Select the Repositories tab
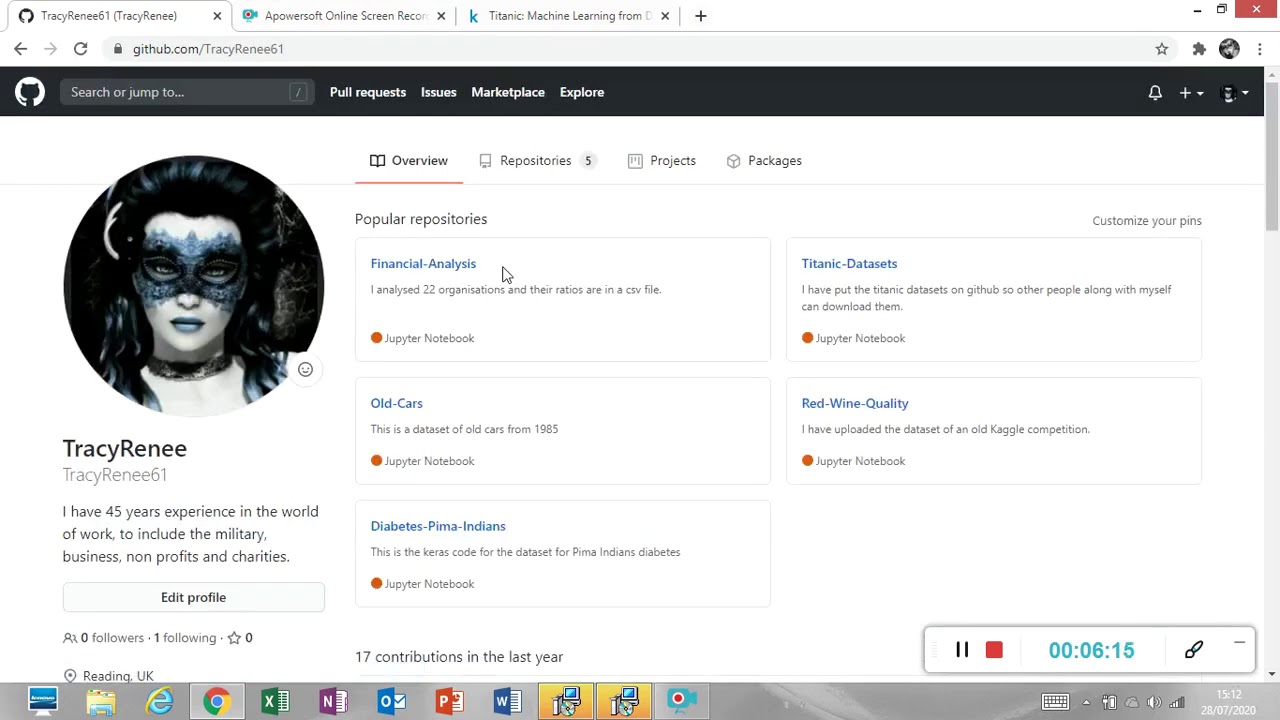The width and height of the screenshot is (1280, 720). click(x=536, y=161)
